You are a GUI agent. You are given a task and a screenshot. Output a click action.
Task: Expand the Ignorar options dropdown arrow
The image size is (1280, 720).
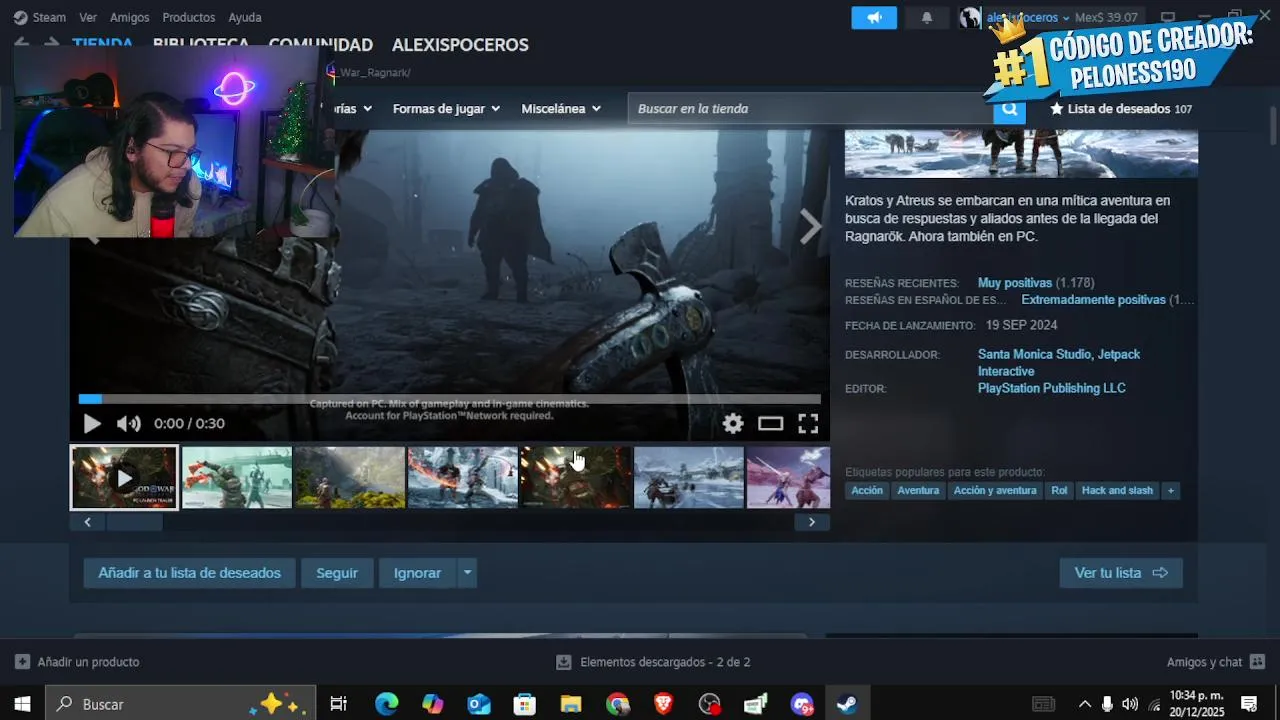click(x=467, y=573)
